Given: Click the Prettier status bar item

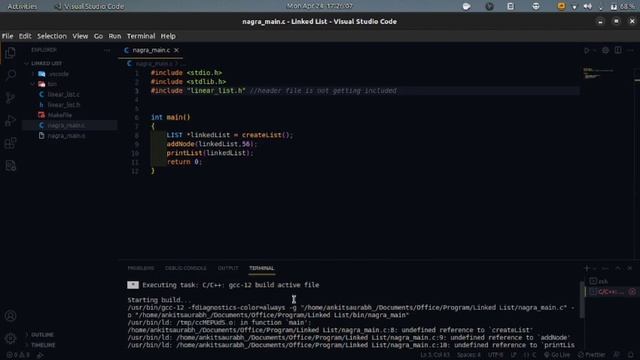Looking at the screenshot, I should click(x=591, y=355).
